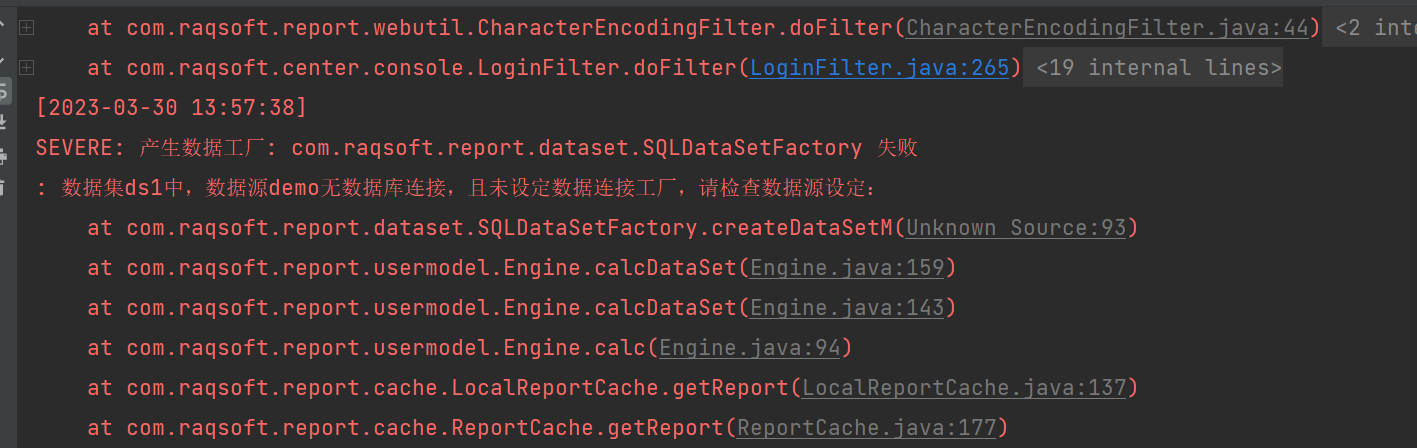Viewport: 1417px width, 448px height.
Task: Click the print console icon
Action: click(x=3, y=155)
